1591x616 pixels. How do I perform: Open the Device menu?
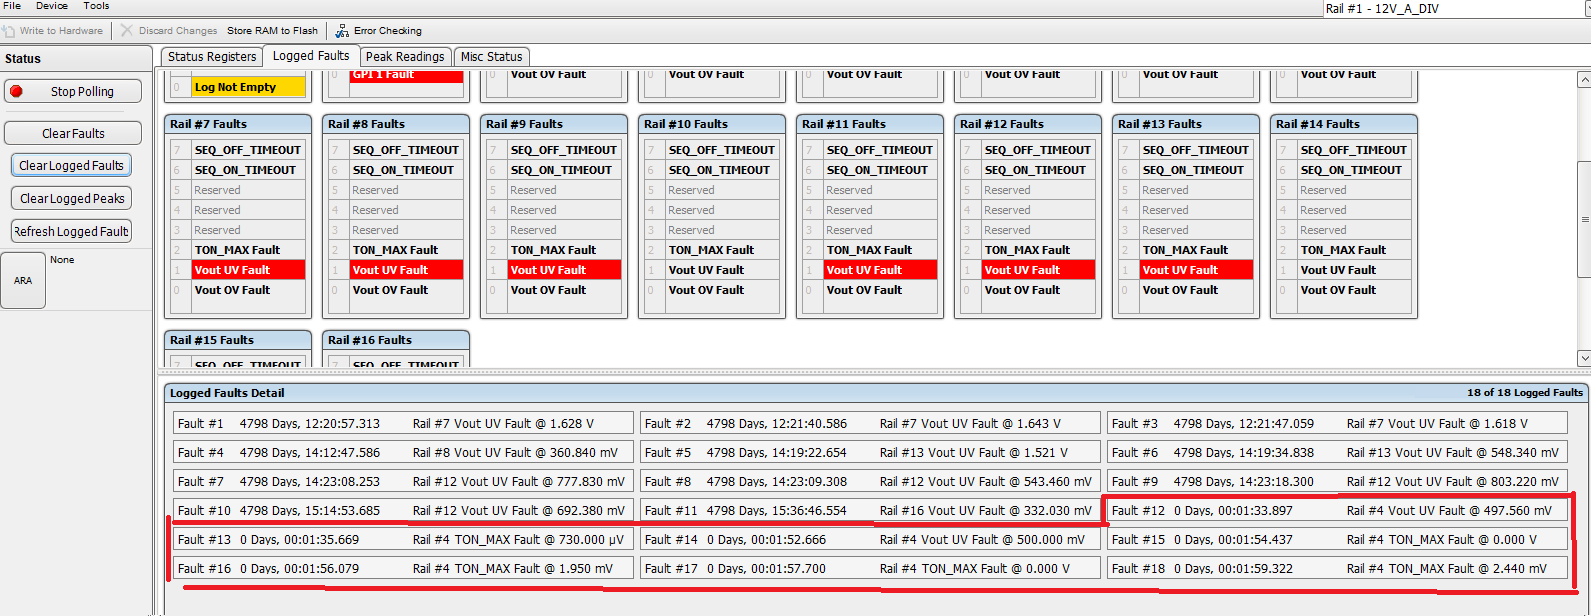tap(52, 6)
